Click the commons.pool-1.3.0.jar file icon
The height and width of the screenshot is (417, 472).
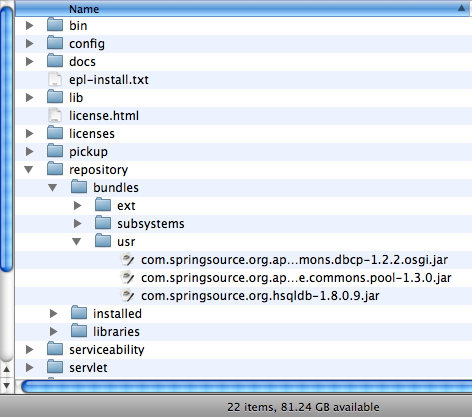click(x=127, y=277)
